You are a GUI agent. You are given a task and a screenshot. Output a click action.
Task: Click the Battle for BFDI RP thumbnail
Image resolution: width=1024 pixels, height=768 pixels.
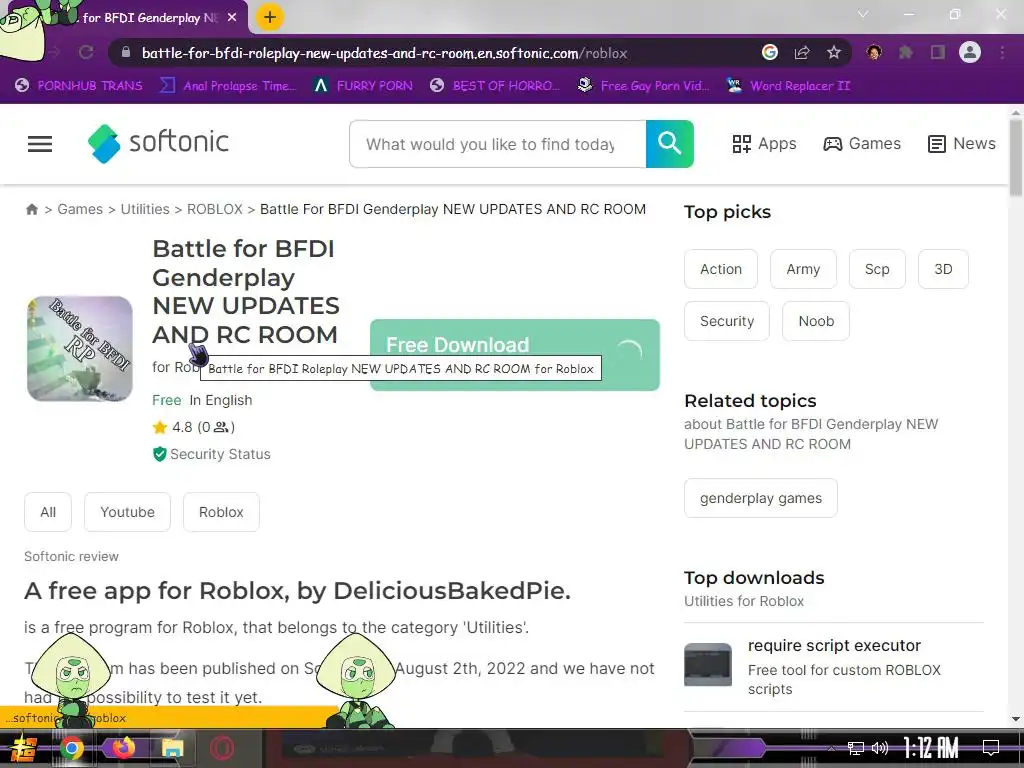[80, 348]
